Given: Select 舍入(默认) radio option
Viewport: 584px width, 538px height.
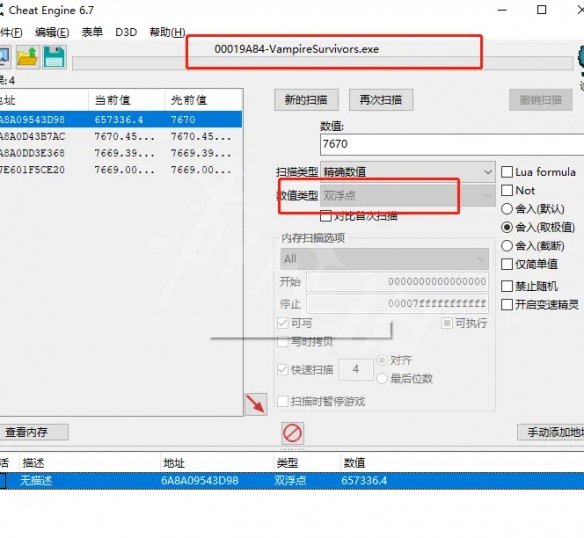Looking at the screenshot, I should point(507,209).
